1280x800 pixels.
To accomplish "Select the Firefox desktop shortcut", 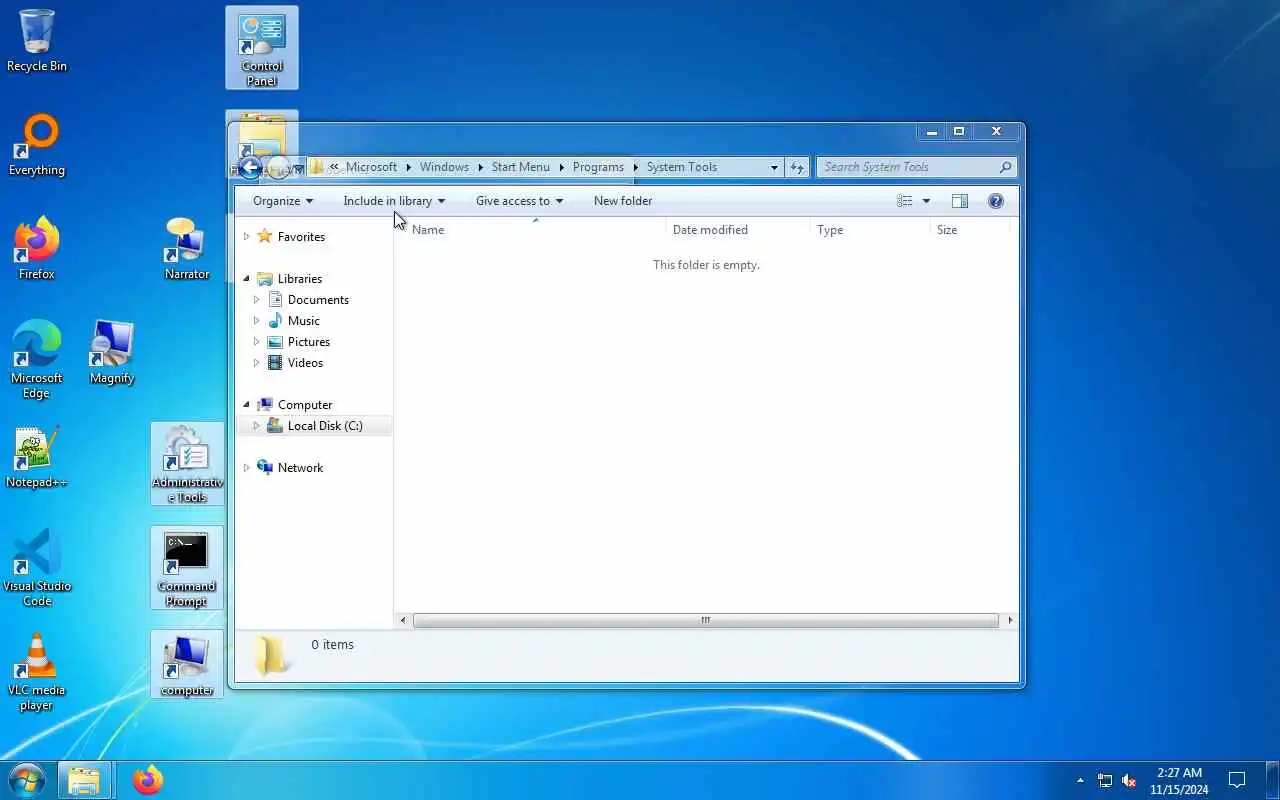I will click(x=37, y=248).
